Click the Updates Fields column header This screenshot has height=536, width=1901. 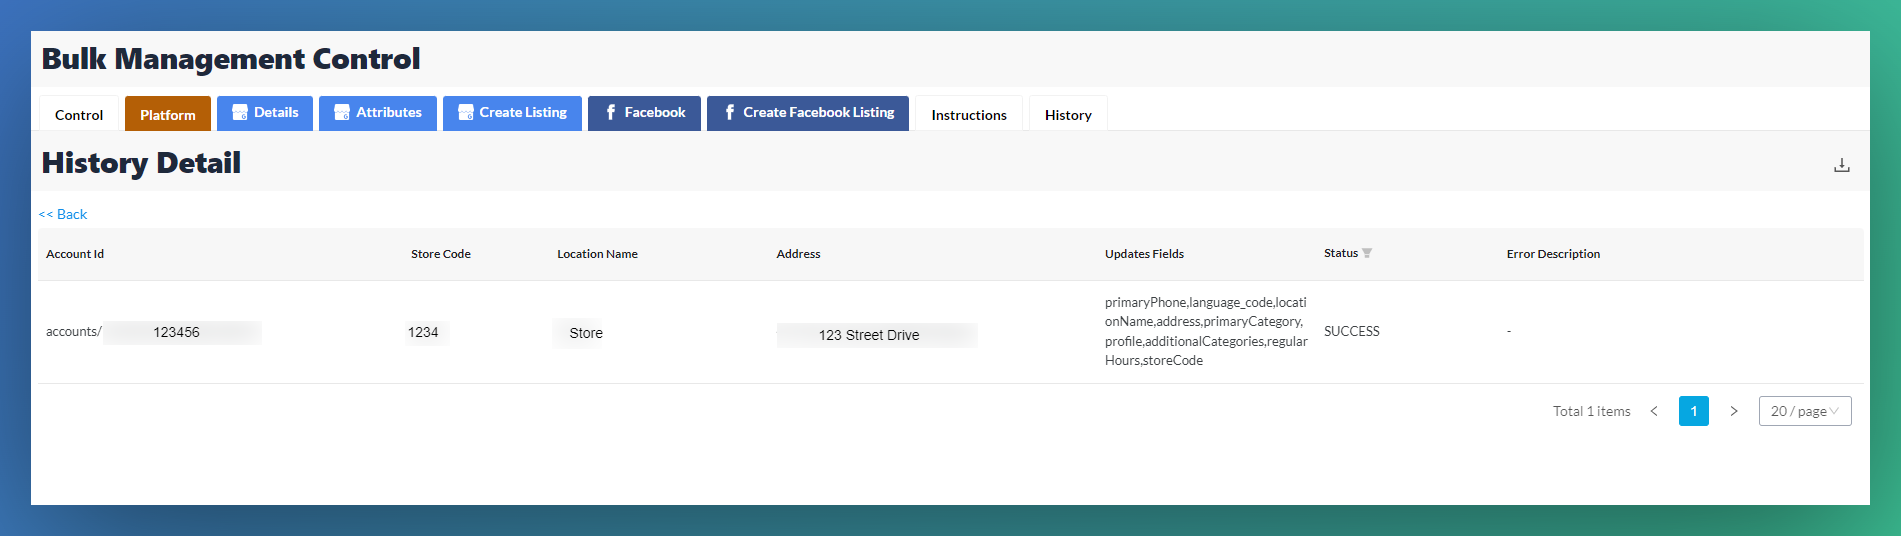pyautogui.click(x=1144, y=254)
